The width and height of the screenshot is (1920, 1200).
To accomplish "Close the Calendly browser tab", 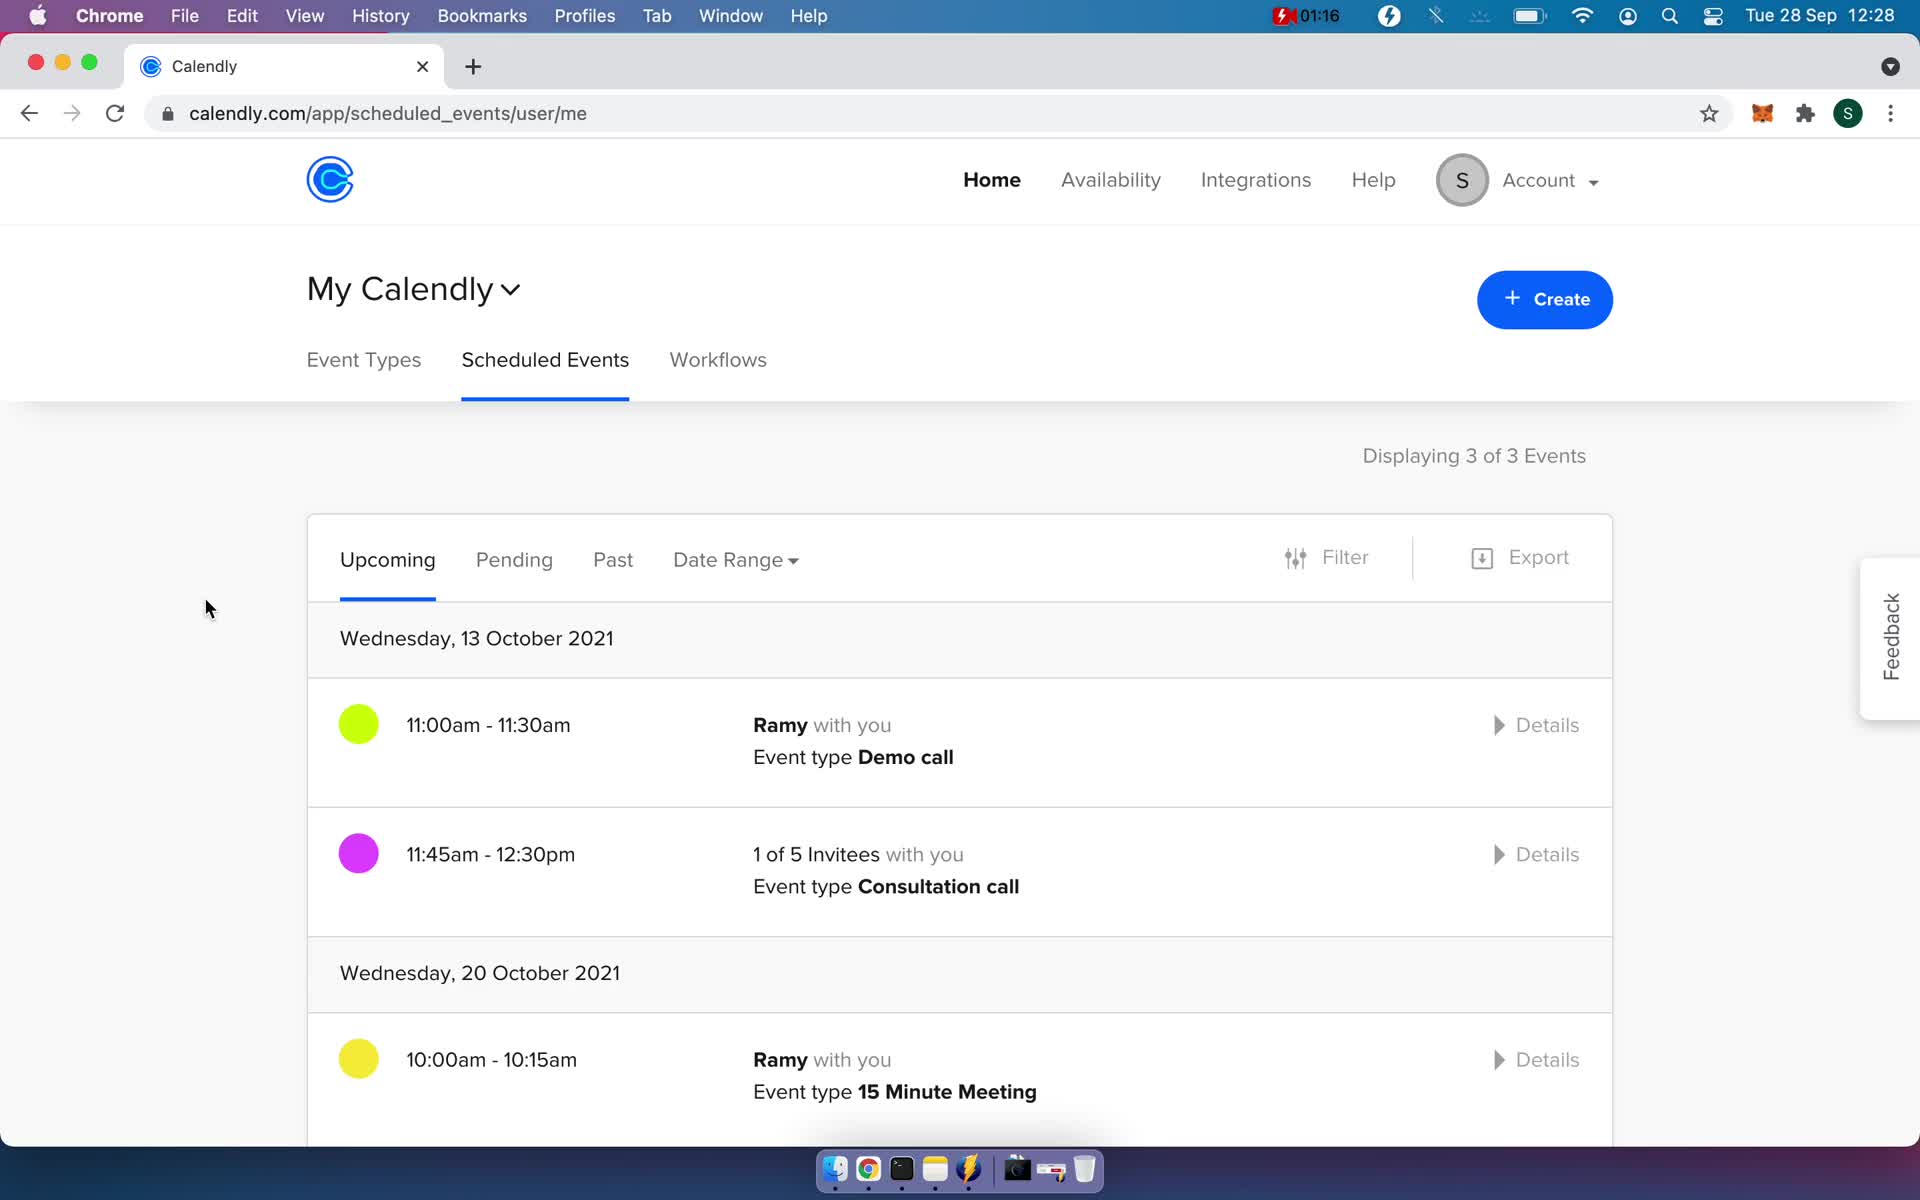I will (x=422, y=66).
